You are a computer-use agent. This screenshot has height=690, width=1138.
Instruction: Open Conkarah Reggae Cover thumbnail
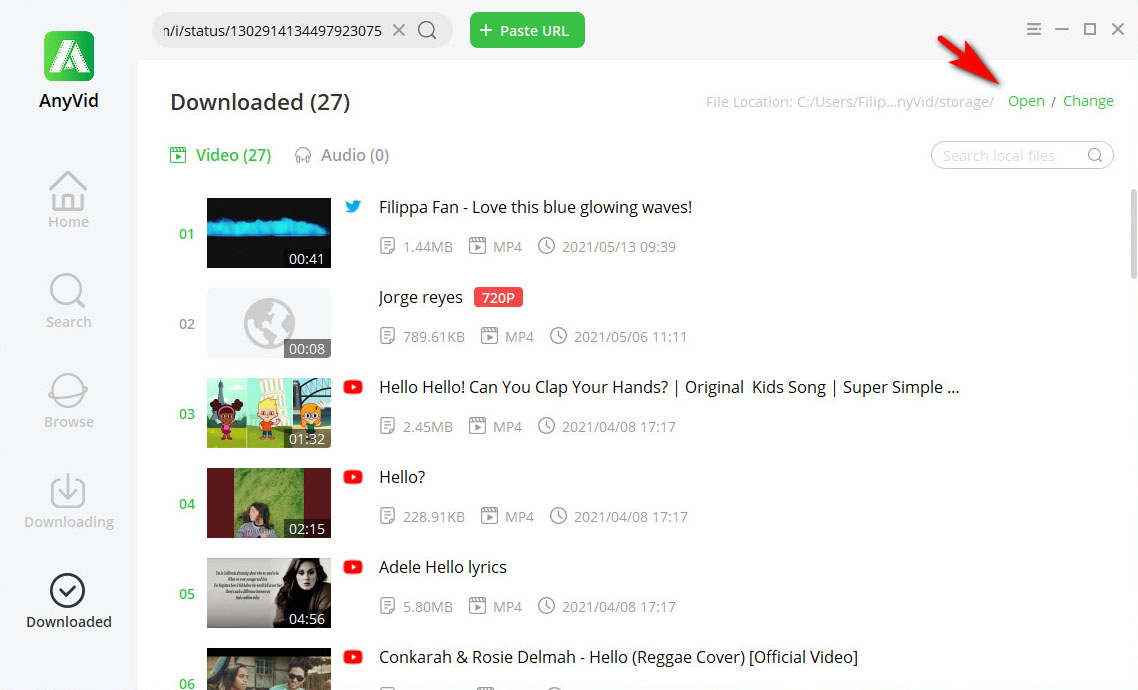click(x=269, y=669)
